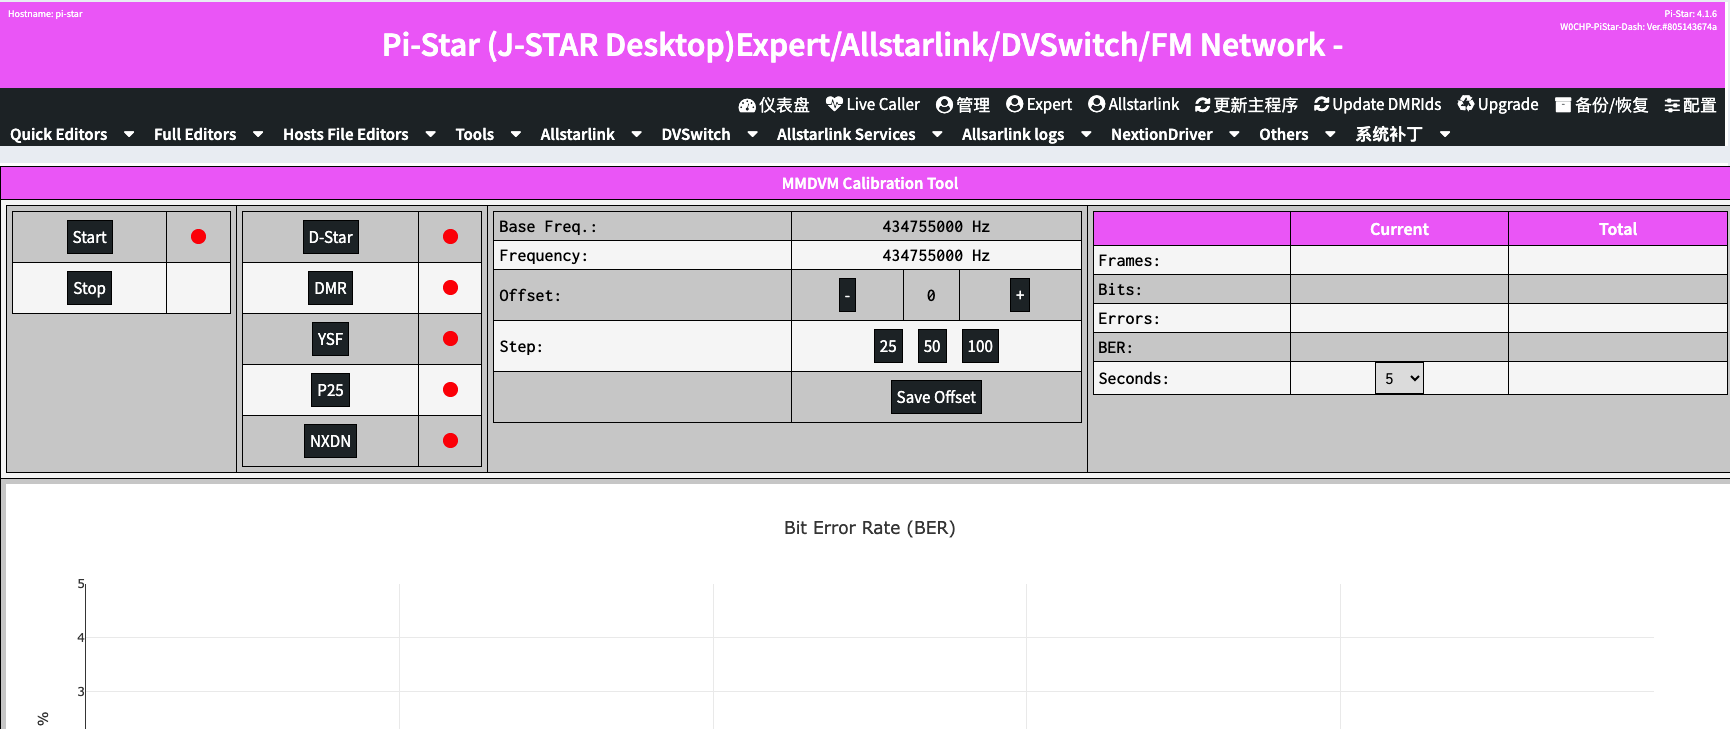The image size is (1730, 729).
Task: Select P25 calibration mode
Action: point(330,390)
